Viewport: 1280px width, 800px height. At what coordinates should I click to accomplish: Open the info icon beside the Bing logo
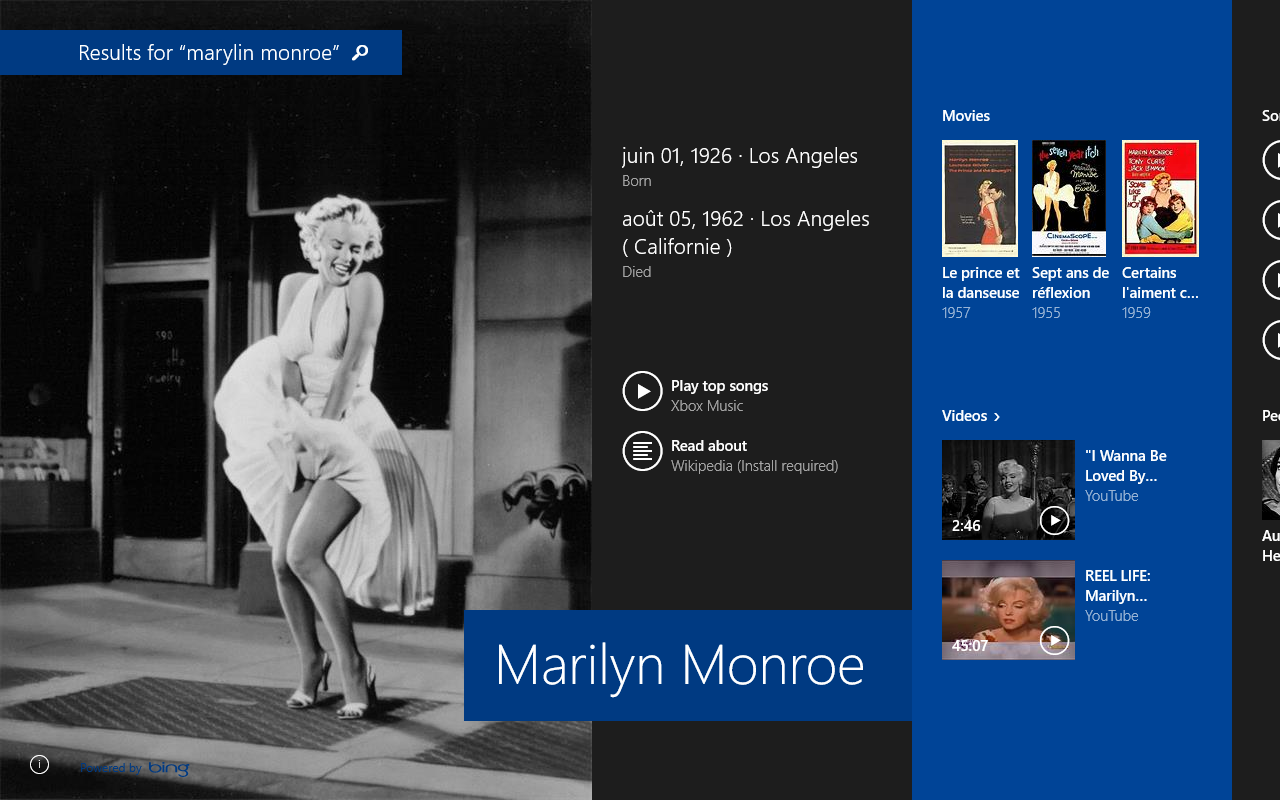click(39, 765)
